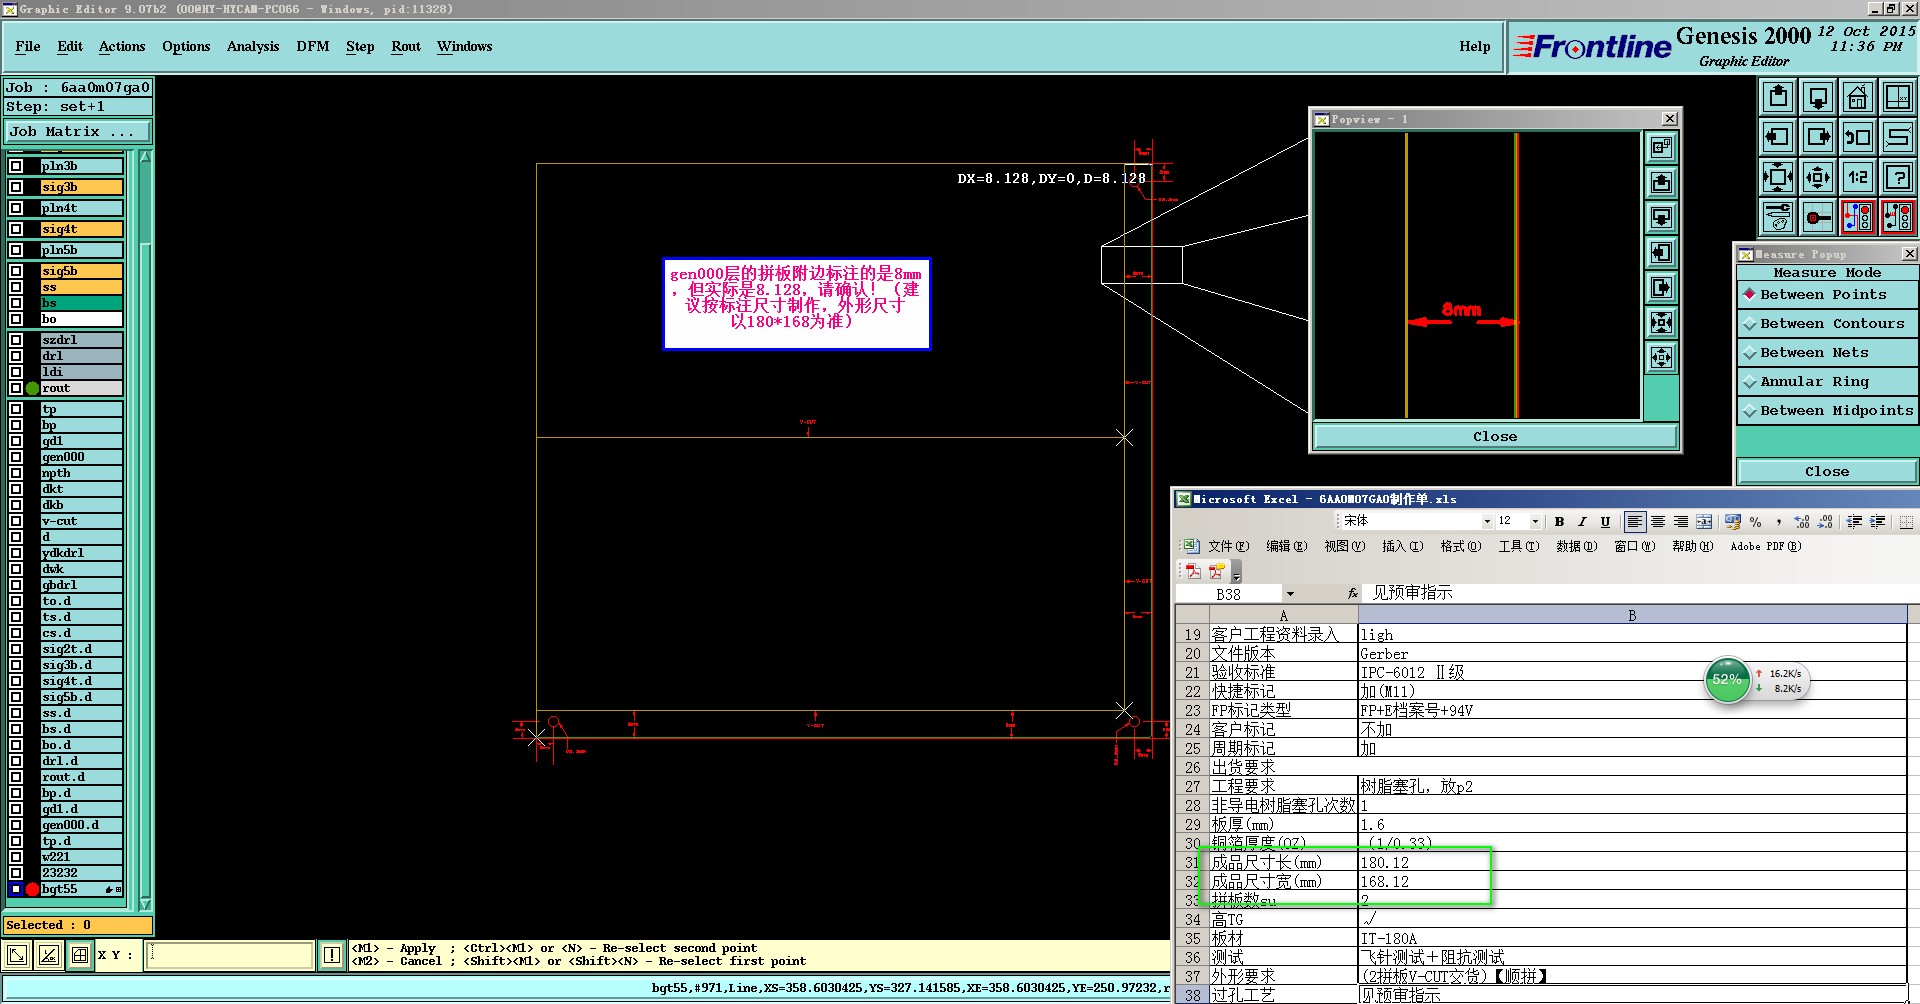This screenshot has width=1920, height=1004.
Task: Toggle the gen000 layer visibility box
Action: tap(16, 457)
